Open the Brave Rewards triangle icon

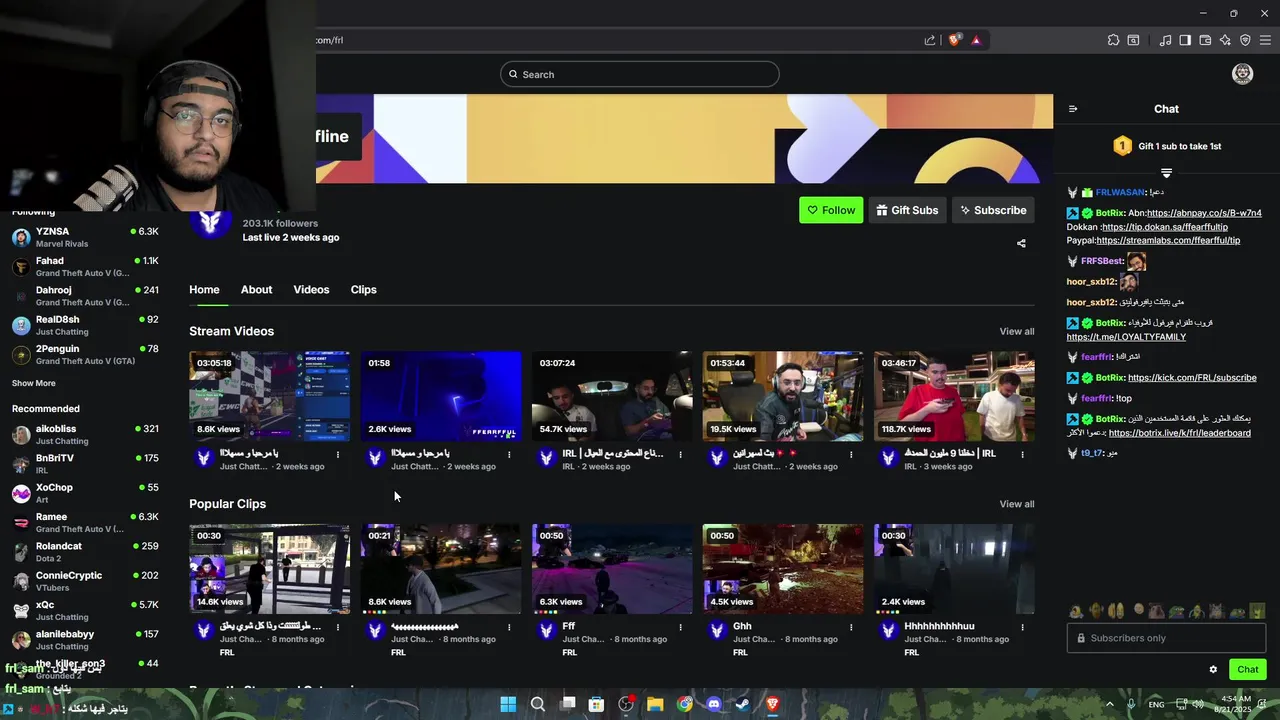pyautogui.click(x=976, y=40)
